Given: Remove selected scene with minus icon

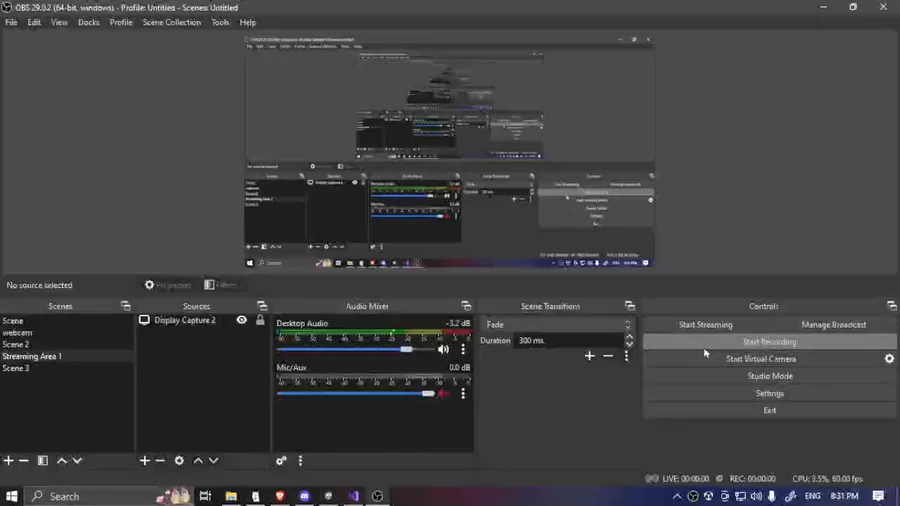Looking at the screenshot, I should [24, 461].
